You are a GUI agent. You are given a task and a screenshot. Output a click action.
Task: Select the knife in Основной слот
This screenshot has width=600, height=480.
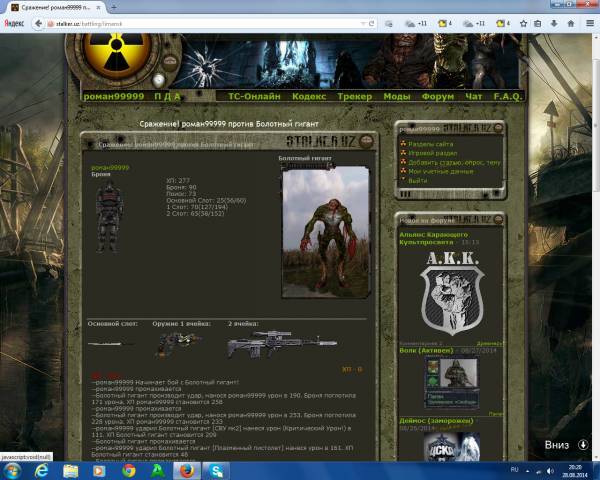tap(110, 344)
